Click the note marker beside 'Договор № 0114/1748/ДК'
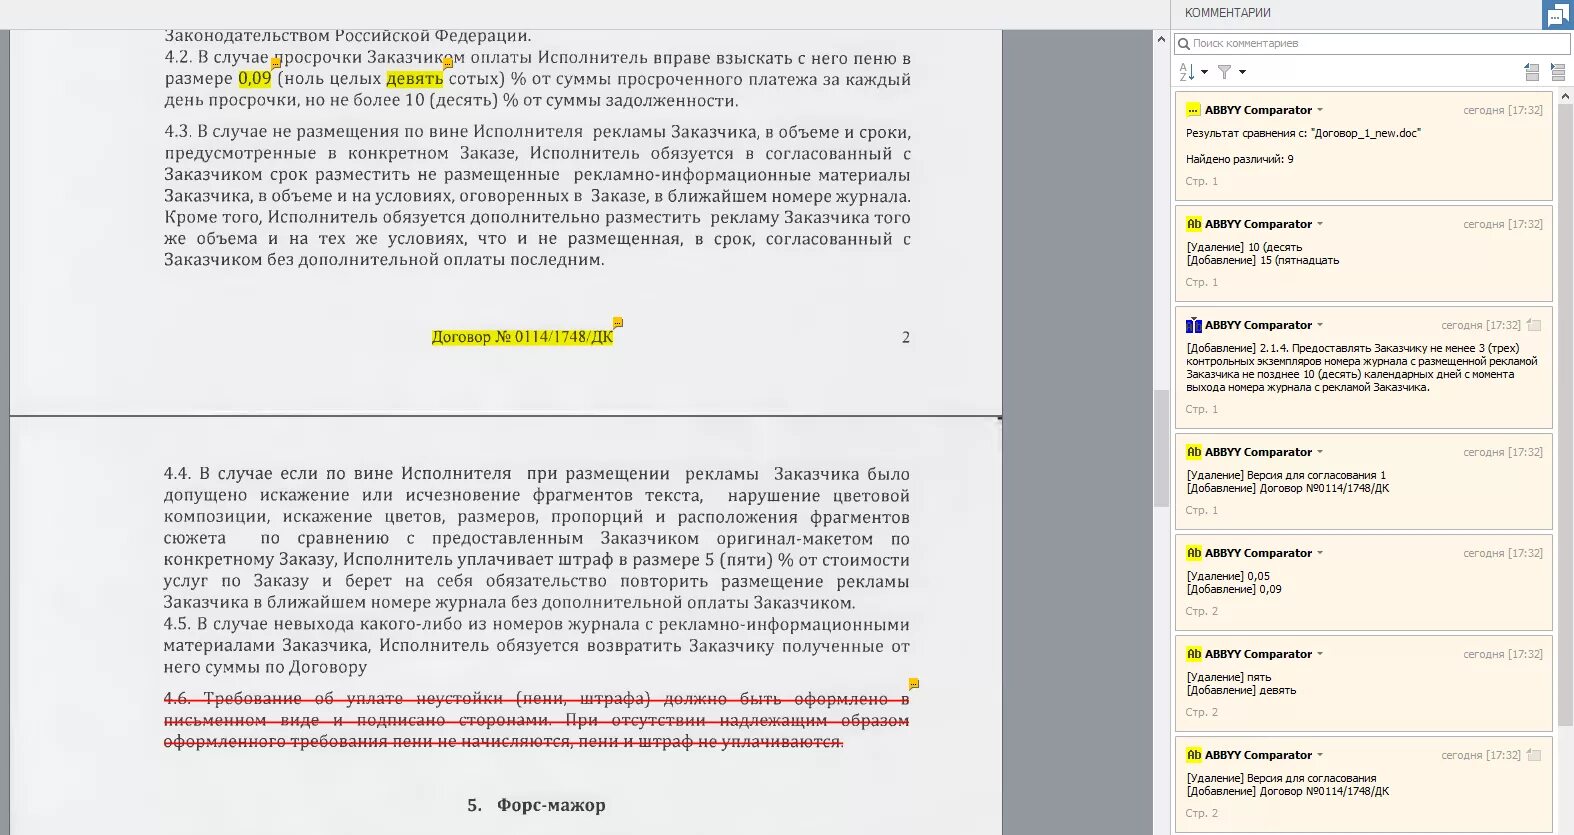Image resolution: width=1574 pixels, height=835 pixels. (x=618, y=322)
